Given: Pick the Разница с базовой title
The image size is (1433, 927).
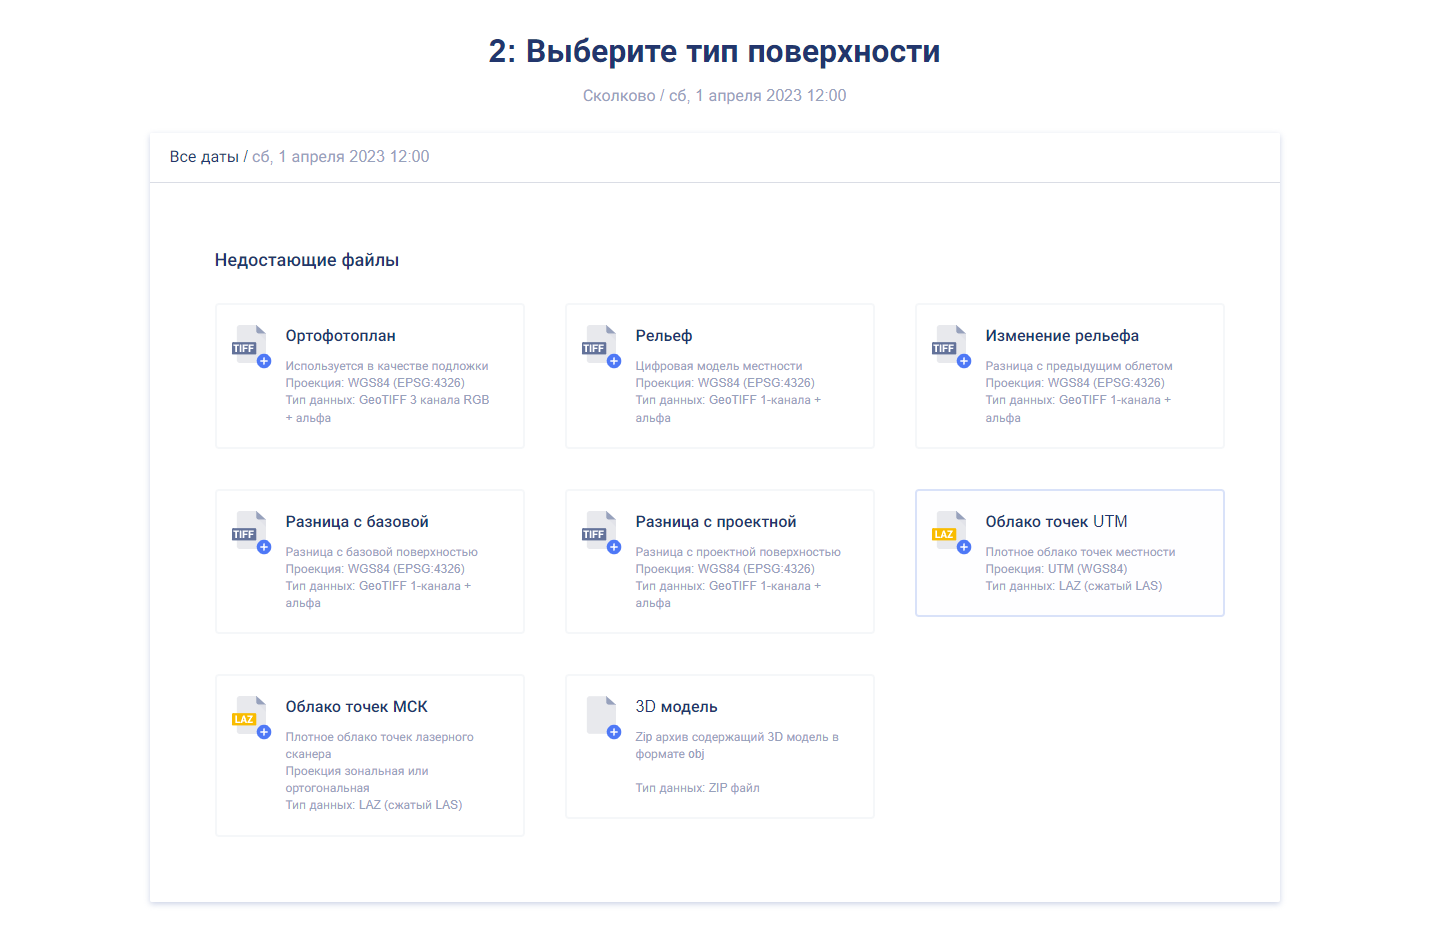Looking at the screenshot, I should click(357, 522).
